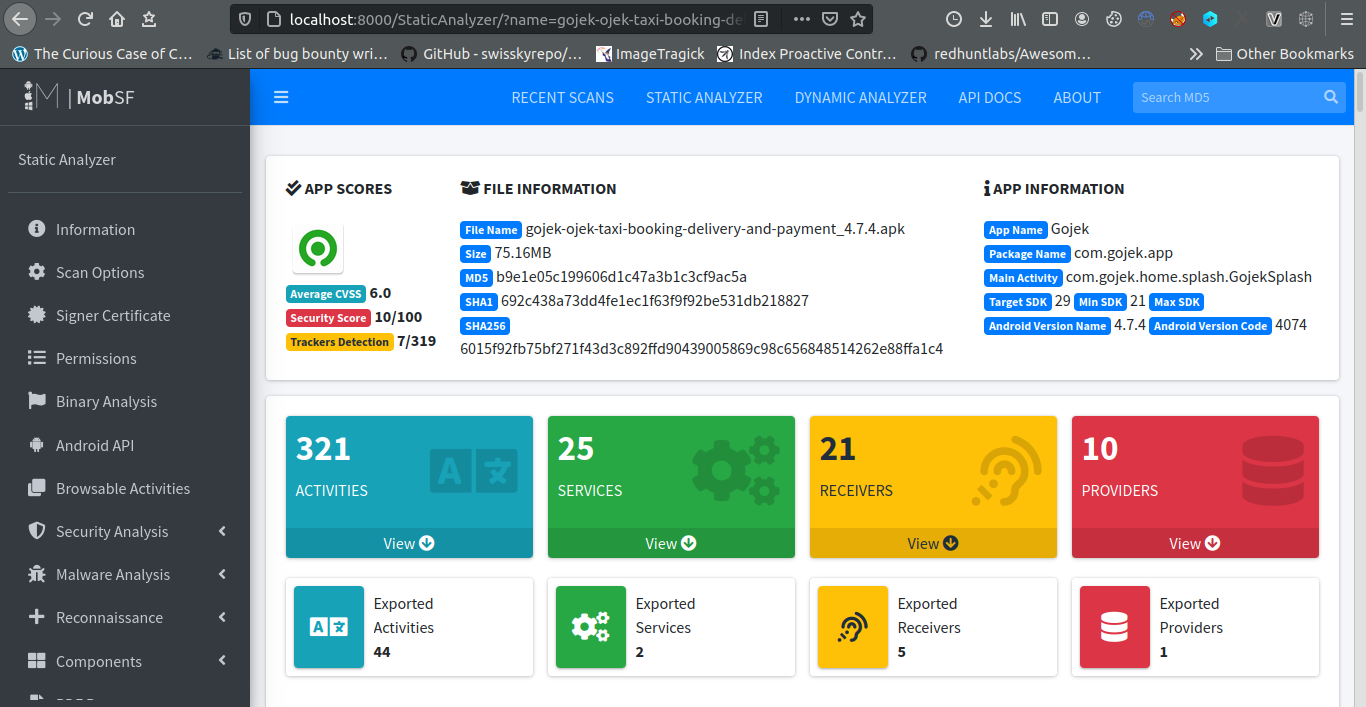The height and width of the screenshot is (707, 1366).
Task: Open DYNAMIC ANALYZER in top navigation
Action: coord(861,97)
